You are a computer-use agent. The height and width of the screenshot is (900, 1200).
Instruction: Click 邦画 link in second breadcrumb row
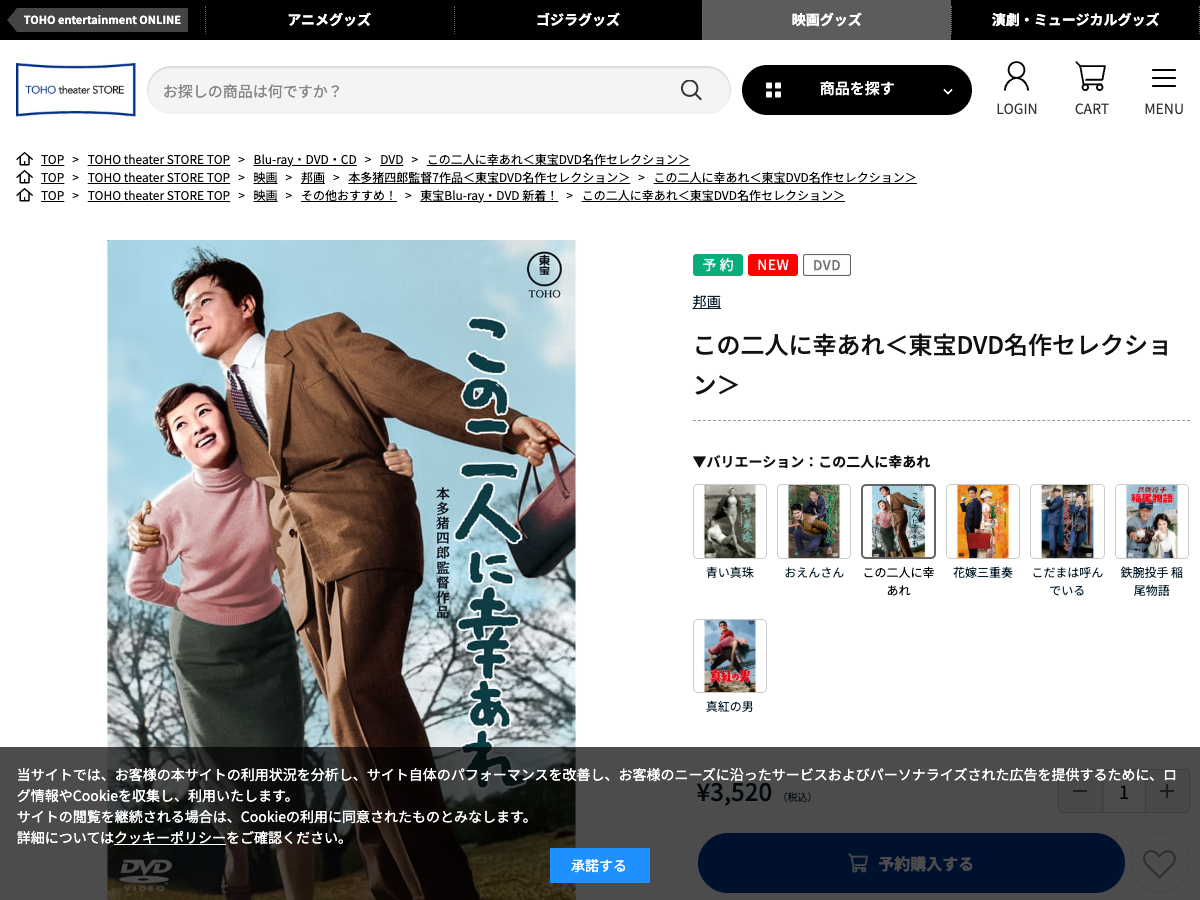pos(313,178)
